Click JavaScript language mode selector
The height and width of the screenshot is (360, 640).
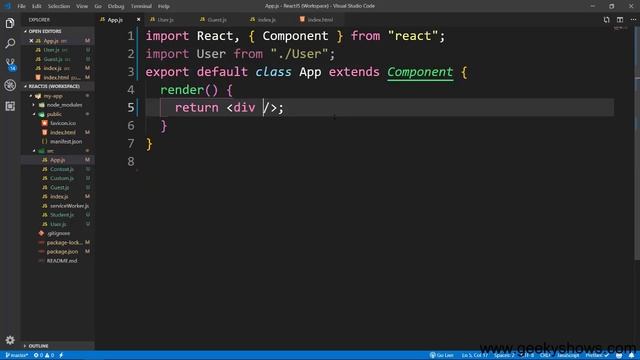coord(568,356)
